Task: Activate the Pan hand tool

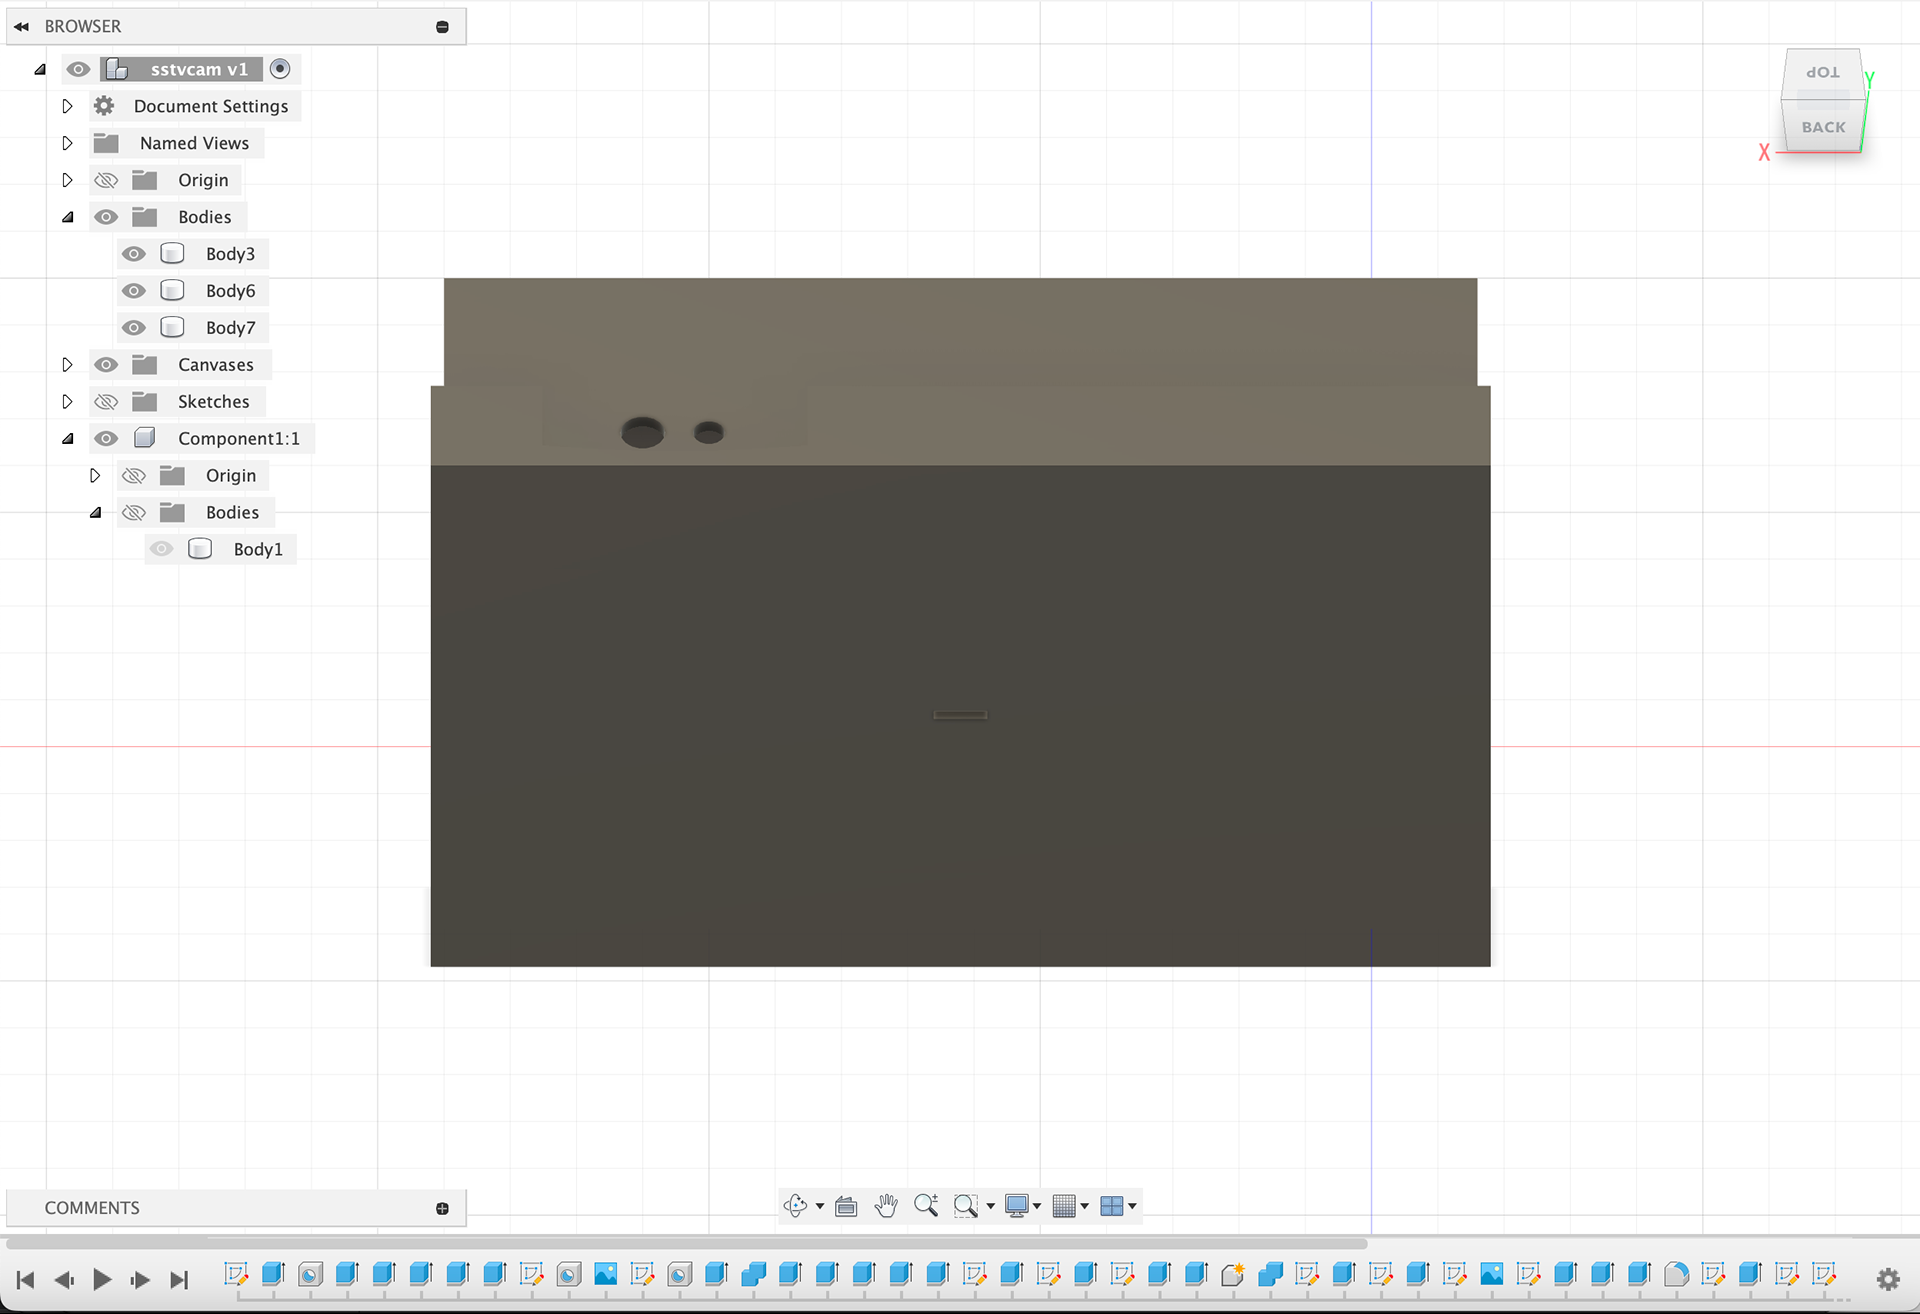Action: click(x=885, y=1206)
